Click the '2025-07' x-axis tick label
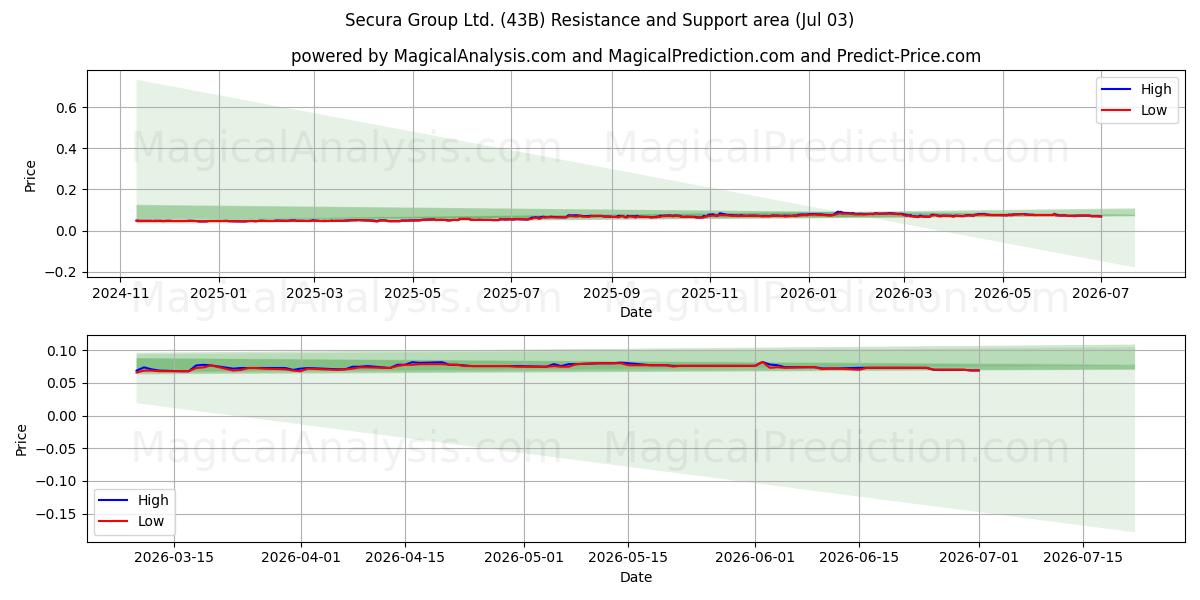 (511, 295)
